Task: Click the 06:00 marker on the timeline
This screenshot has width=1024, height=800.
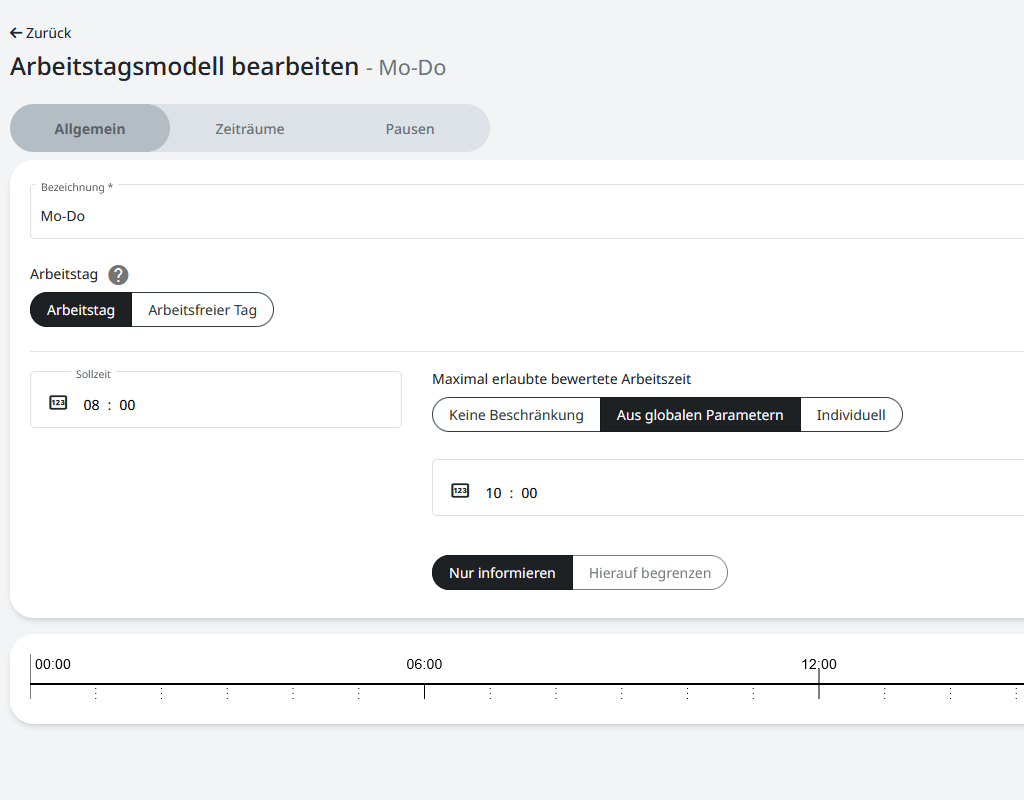Action: click(424, 665)
